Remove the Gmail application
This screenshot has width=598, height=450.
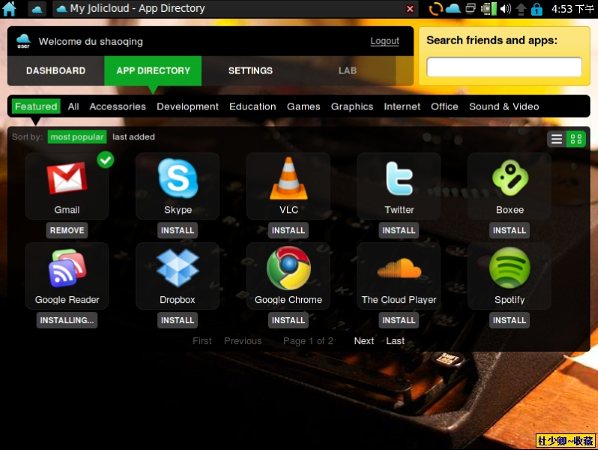point(67,230)
